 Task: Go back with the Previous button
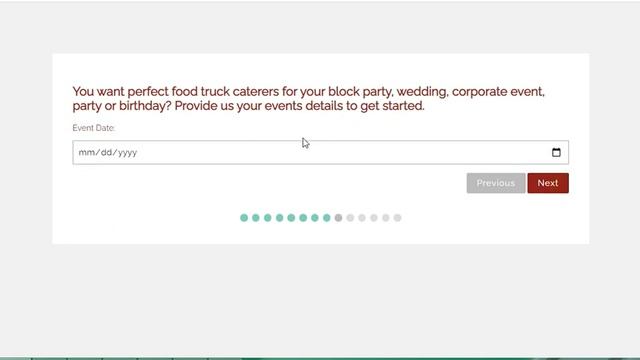(496, 183)
